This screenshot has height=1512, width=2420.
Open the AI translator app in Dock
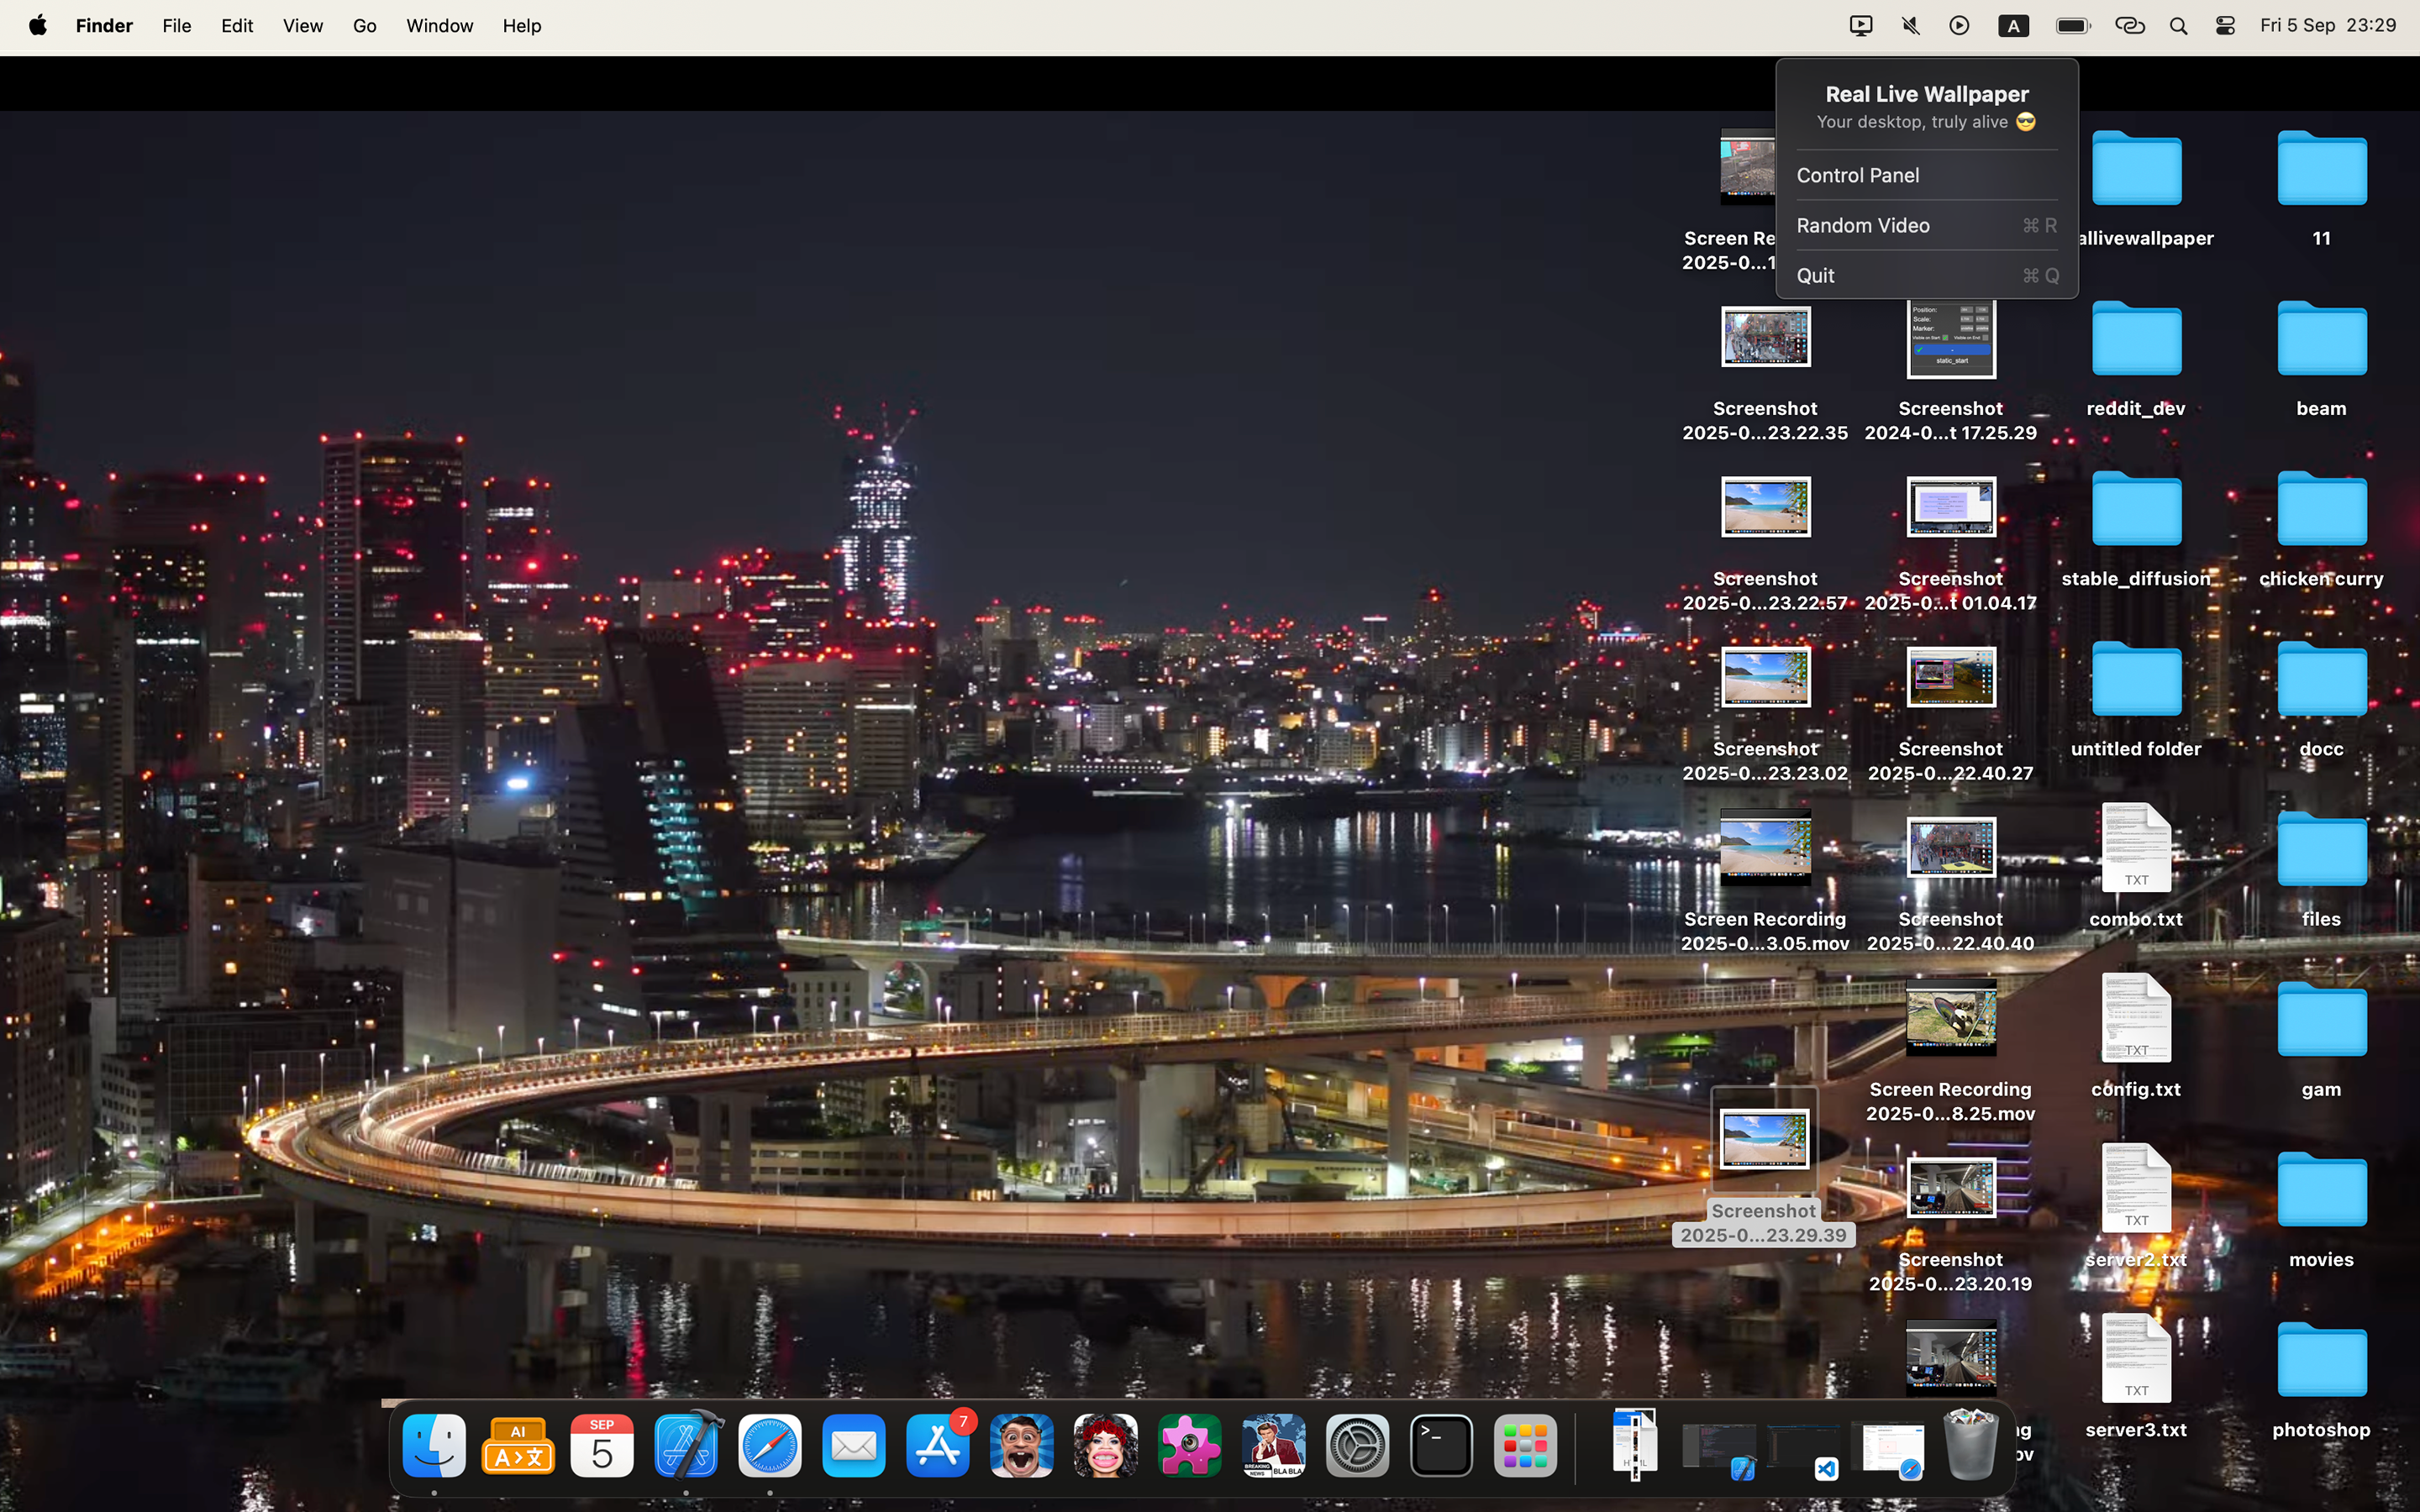[x=518, y=1445]
